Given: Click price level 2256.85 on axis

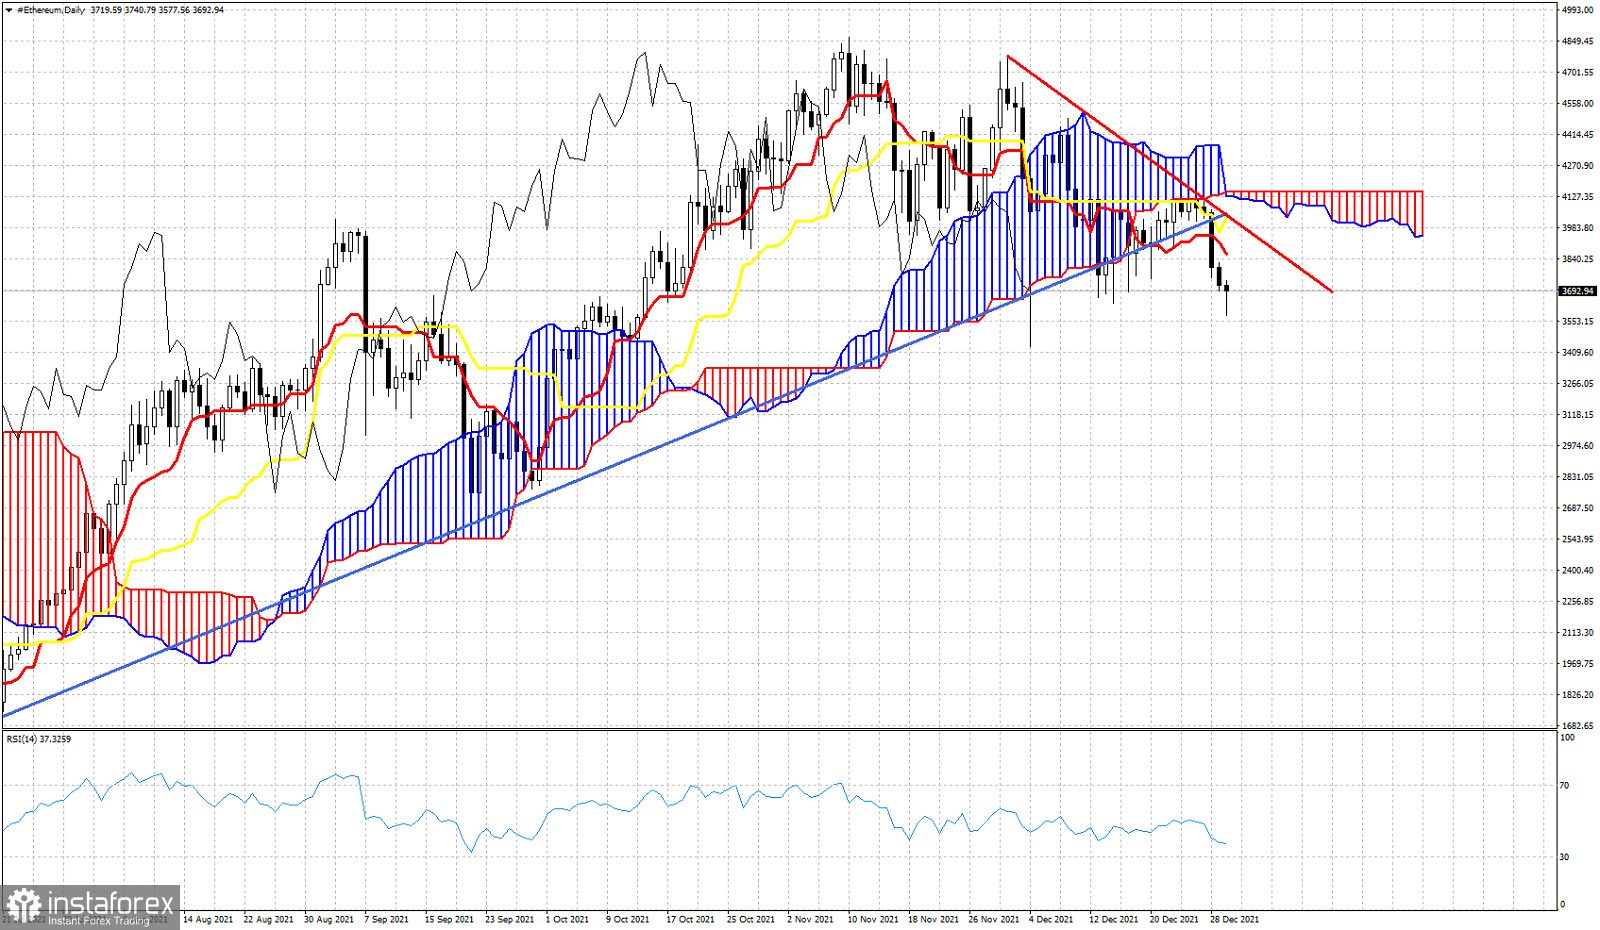Looking at the screenshot, I should [1578, 601].
